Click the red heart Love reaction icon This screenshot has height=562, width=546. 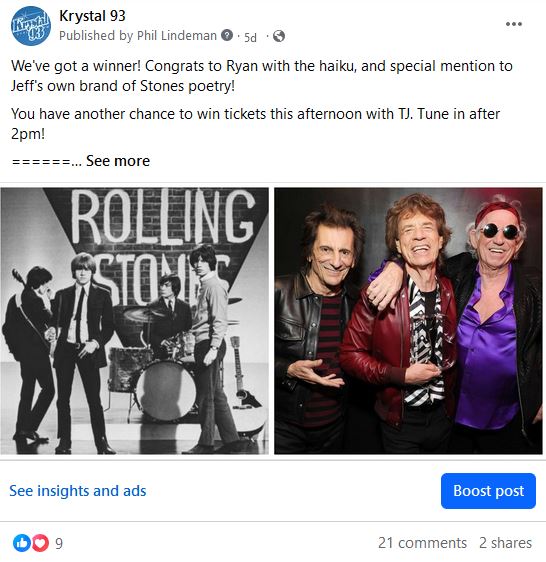40,543
